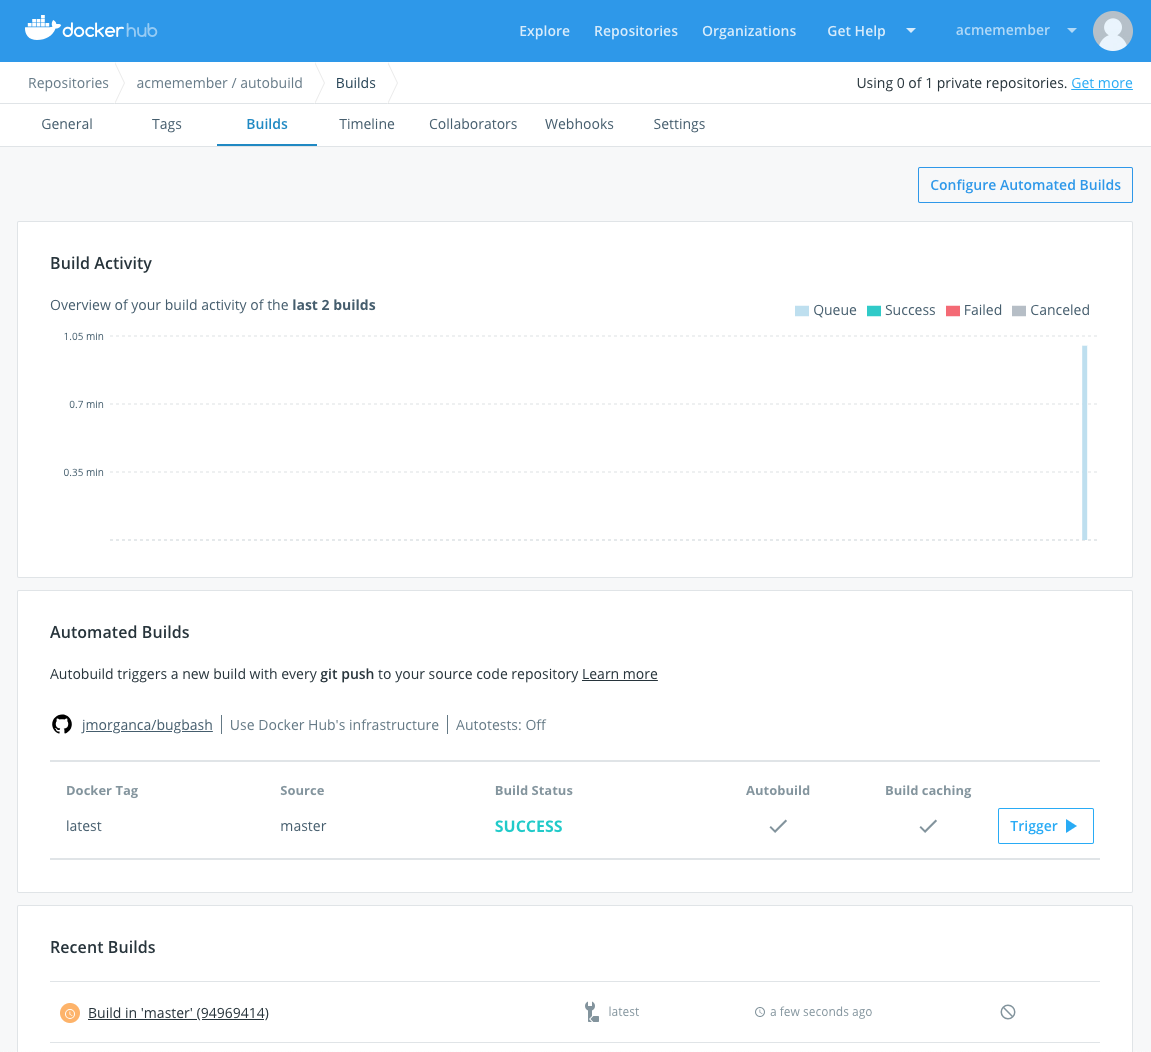Toggle the Autobuild checkmark for latest
The height and width of the screenshot is (1052, 1151).
pos(778,826)
